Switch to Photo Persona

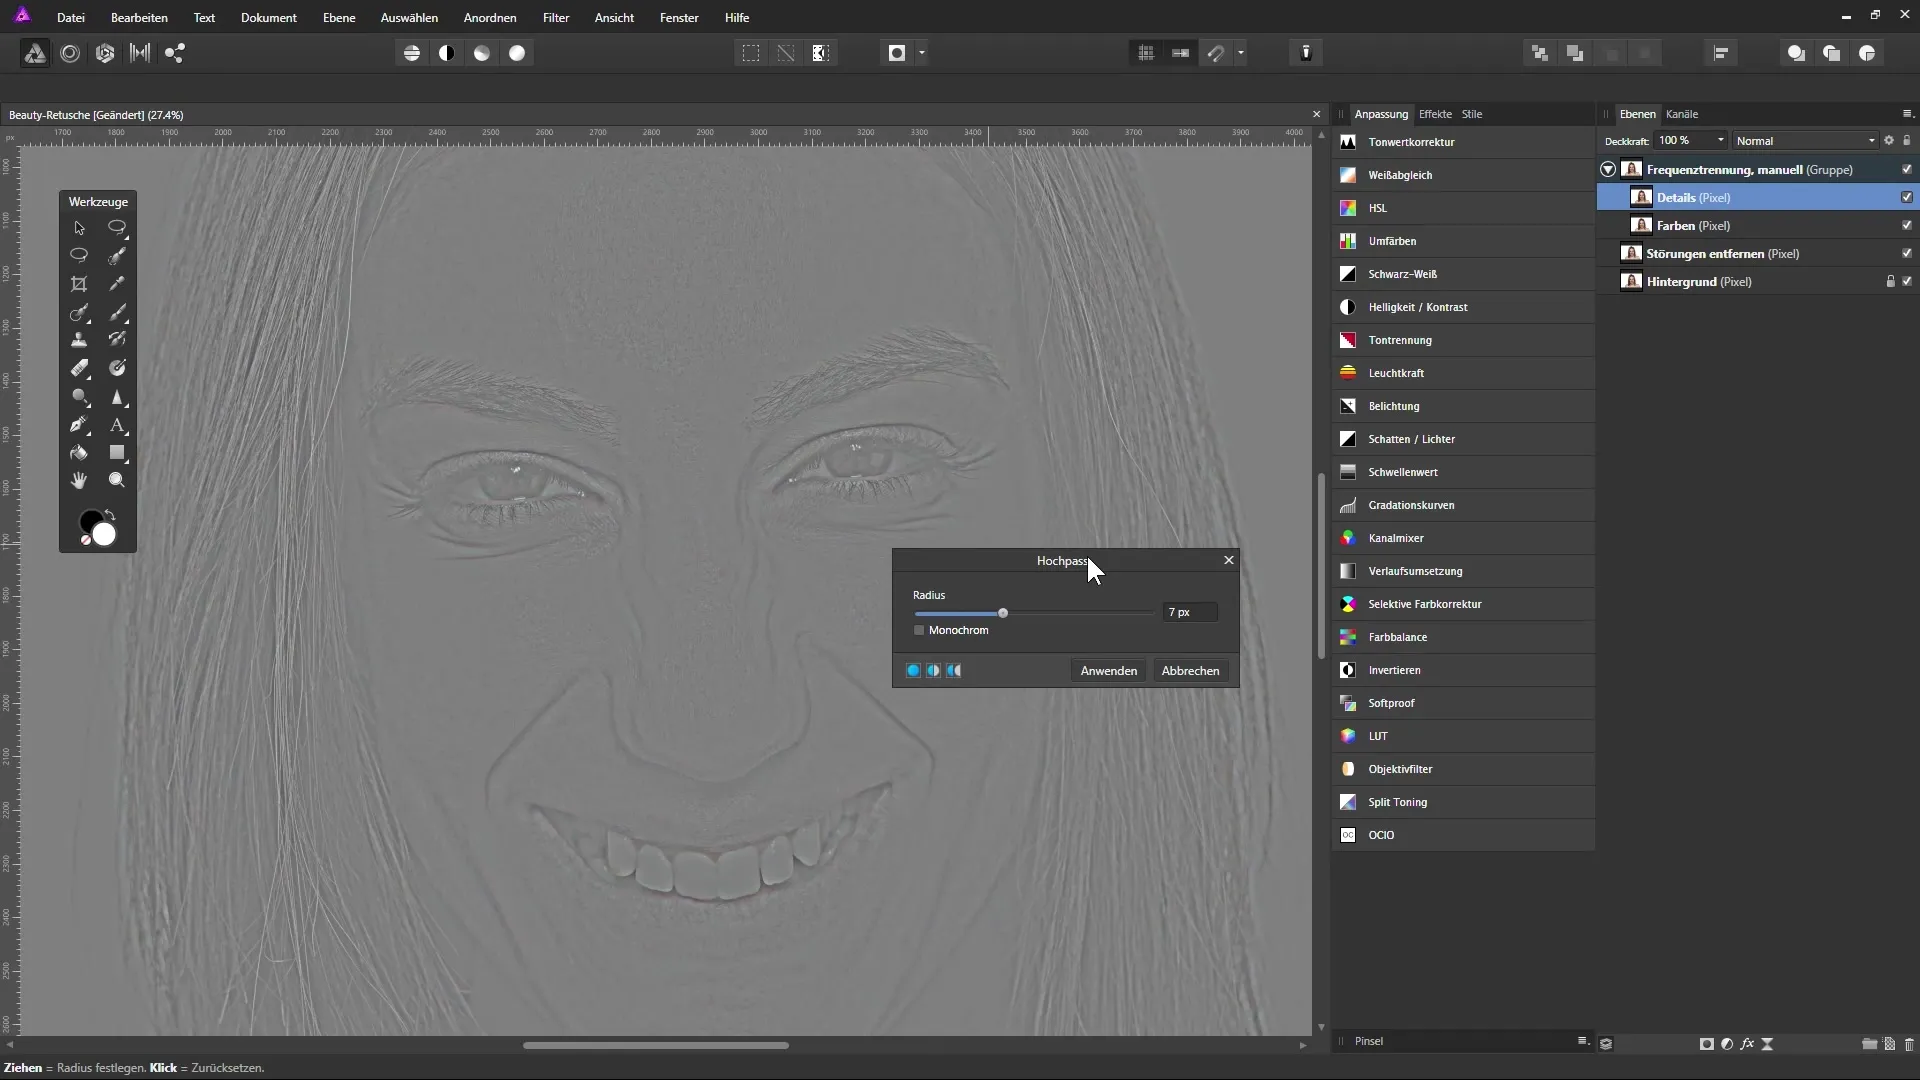coord(35,53)
